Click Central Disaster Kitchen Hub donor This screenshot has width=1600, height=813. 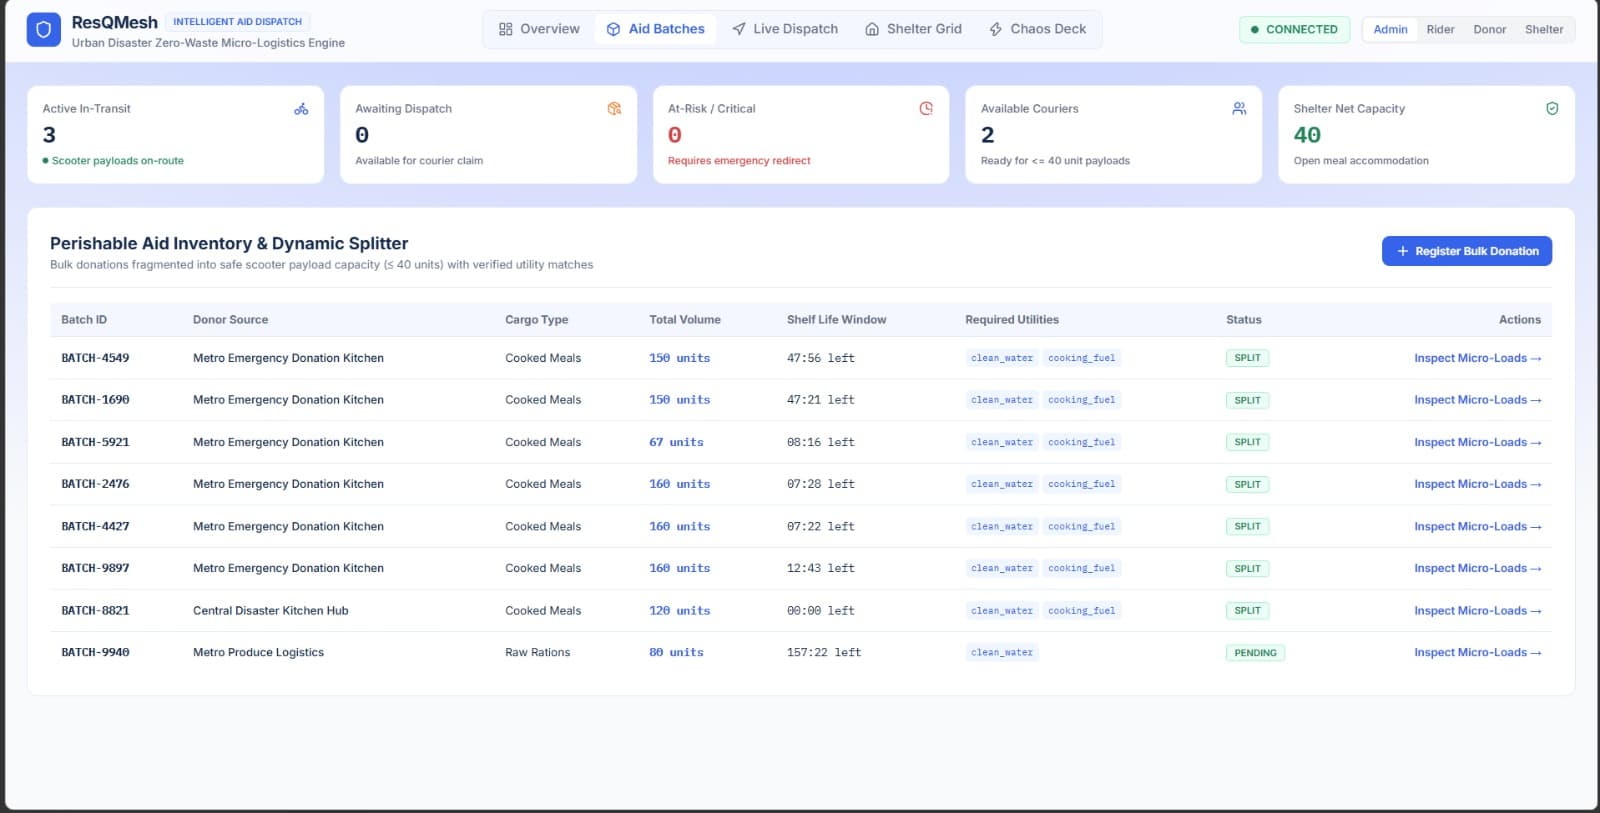click(x=271, y=611)
